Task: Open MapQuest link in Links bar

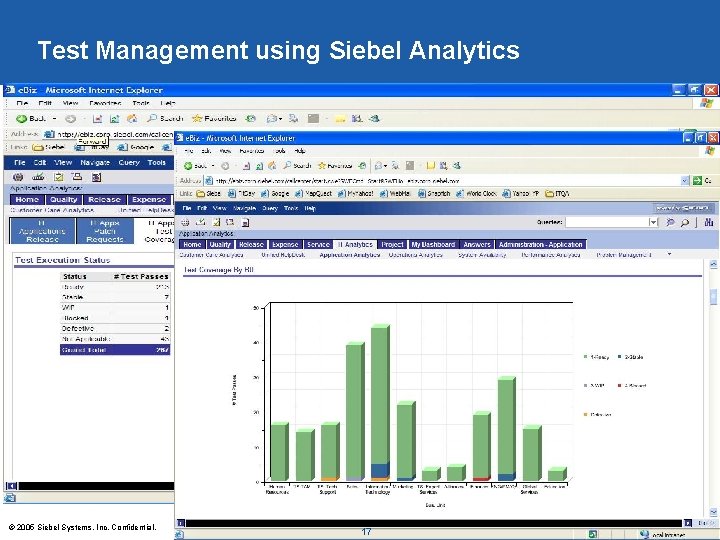Action: click(313, 194)
